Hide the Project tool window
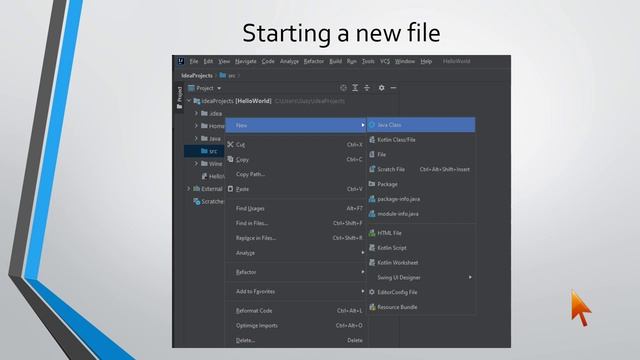Viewport: 640px width, 360px height. (393, 88)
